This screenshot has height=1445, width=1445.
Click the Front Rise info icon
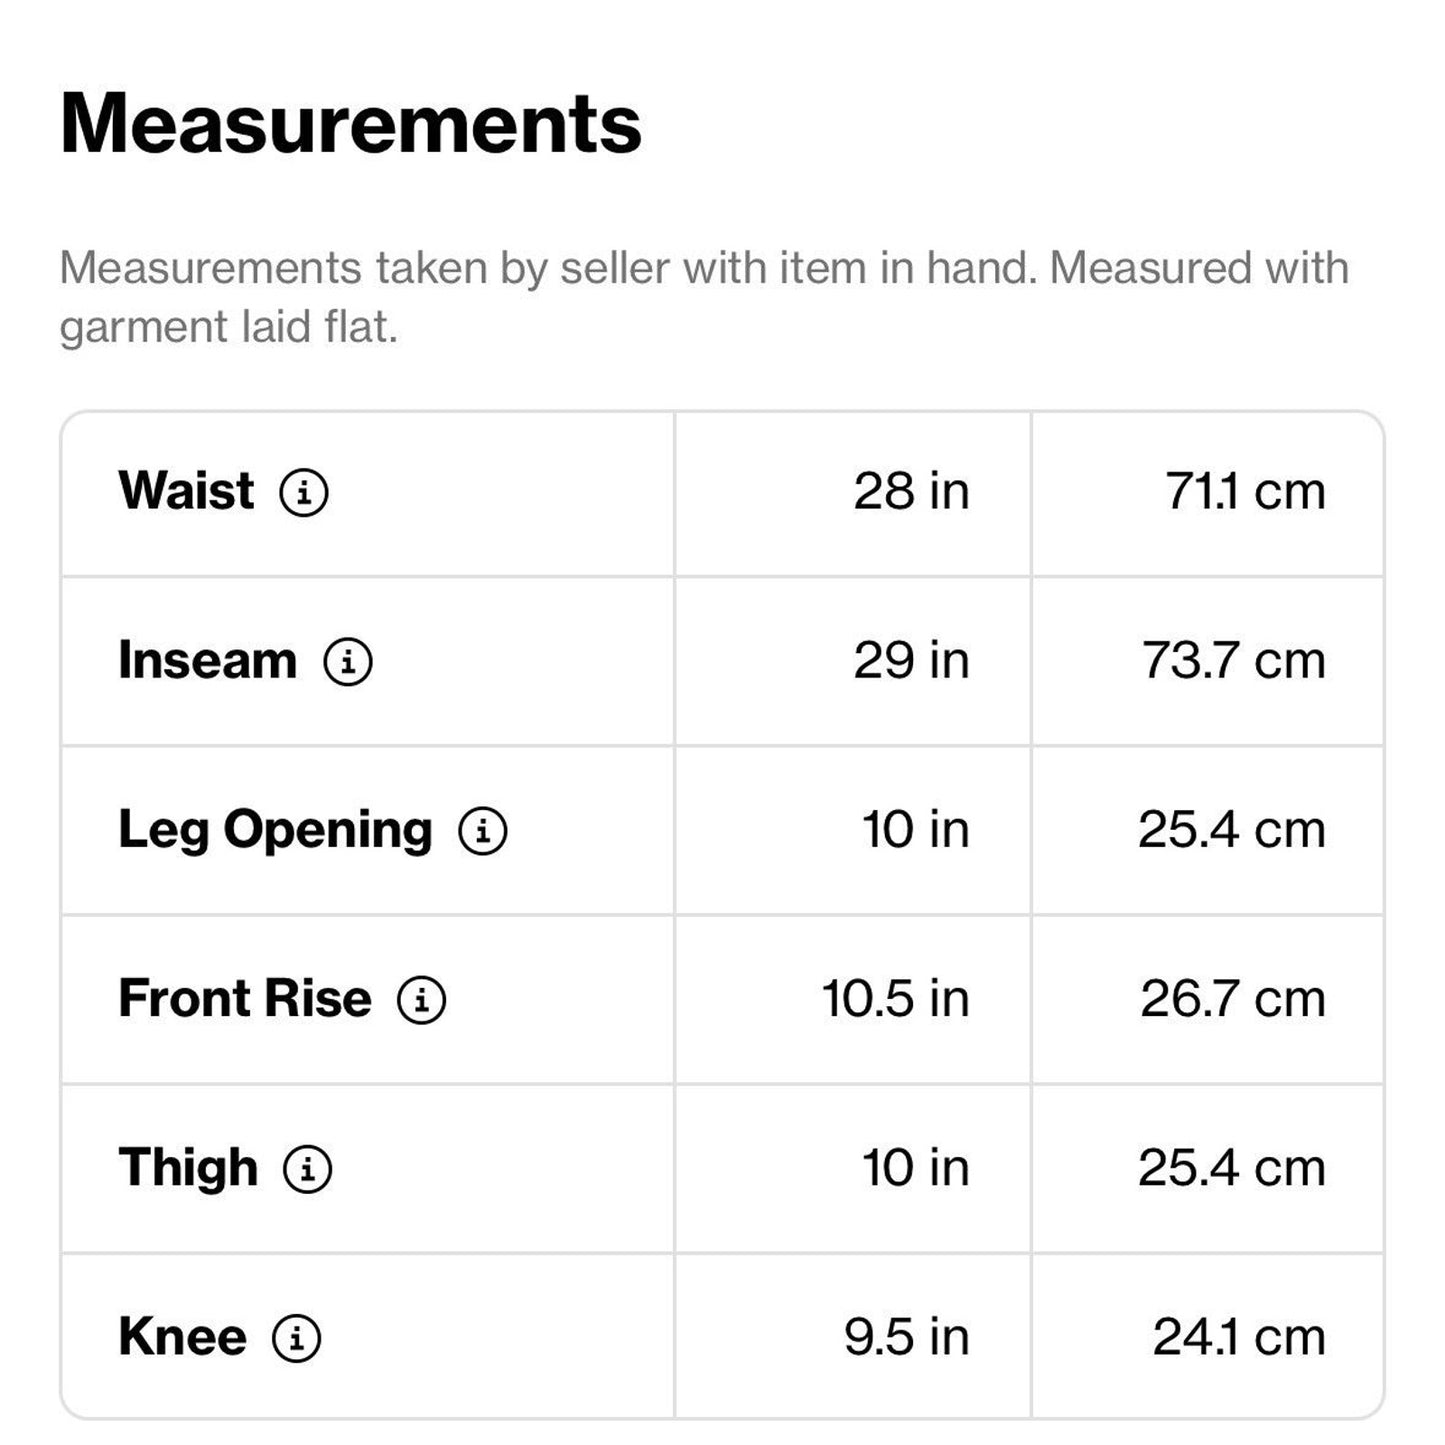[x=422, y=1000]
